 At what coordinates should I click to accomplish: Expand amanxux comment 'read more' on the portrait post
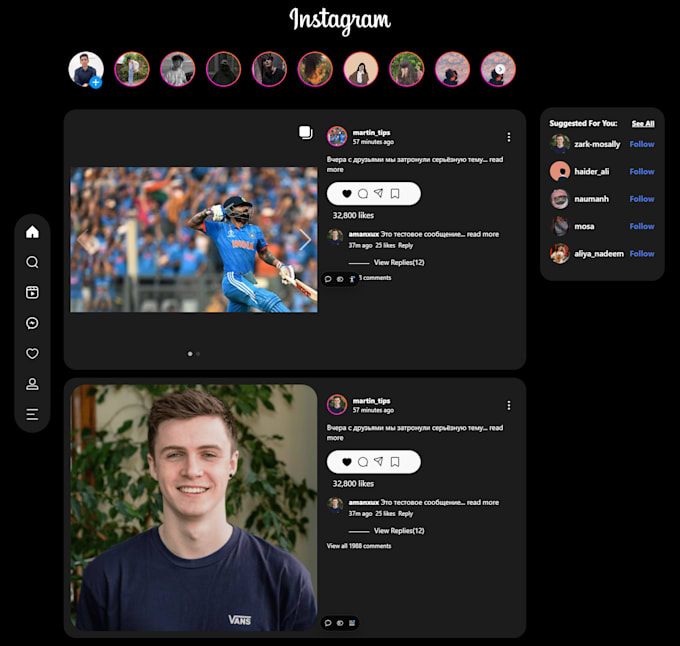(x=483, y=502)
